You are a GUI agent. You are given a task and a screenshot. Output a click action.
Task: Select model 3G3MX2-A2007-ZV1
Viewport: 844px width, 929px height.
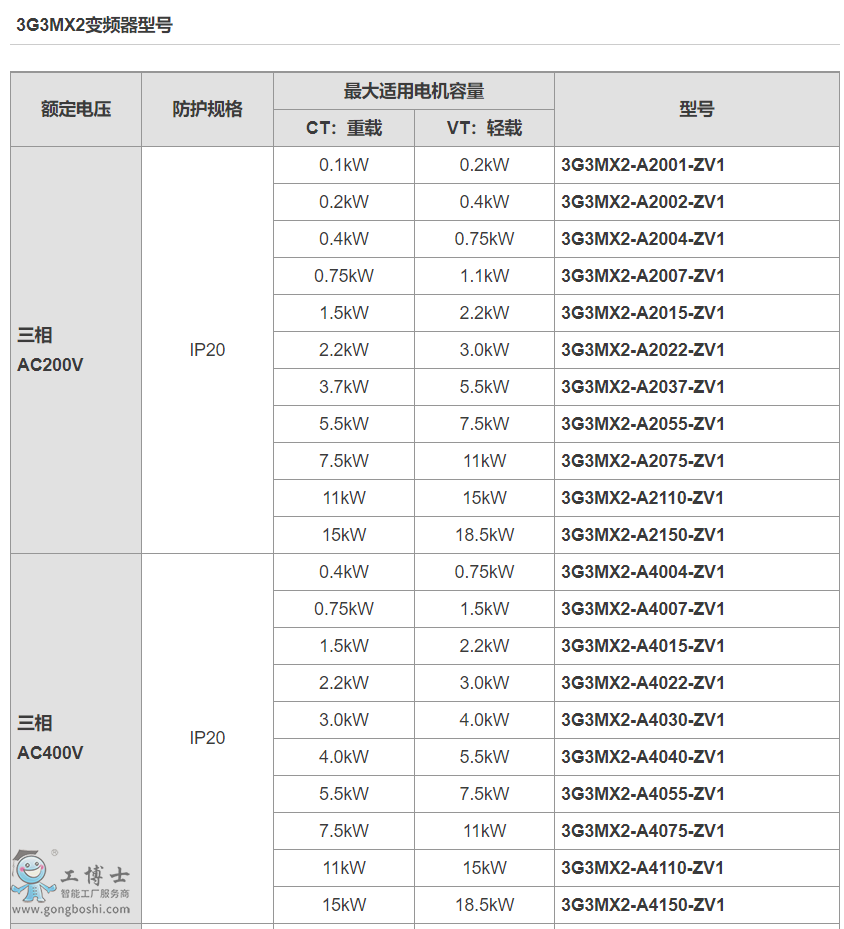click(x=643, y=276)
